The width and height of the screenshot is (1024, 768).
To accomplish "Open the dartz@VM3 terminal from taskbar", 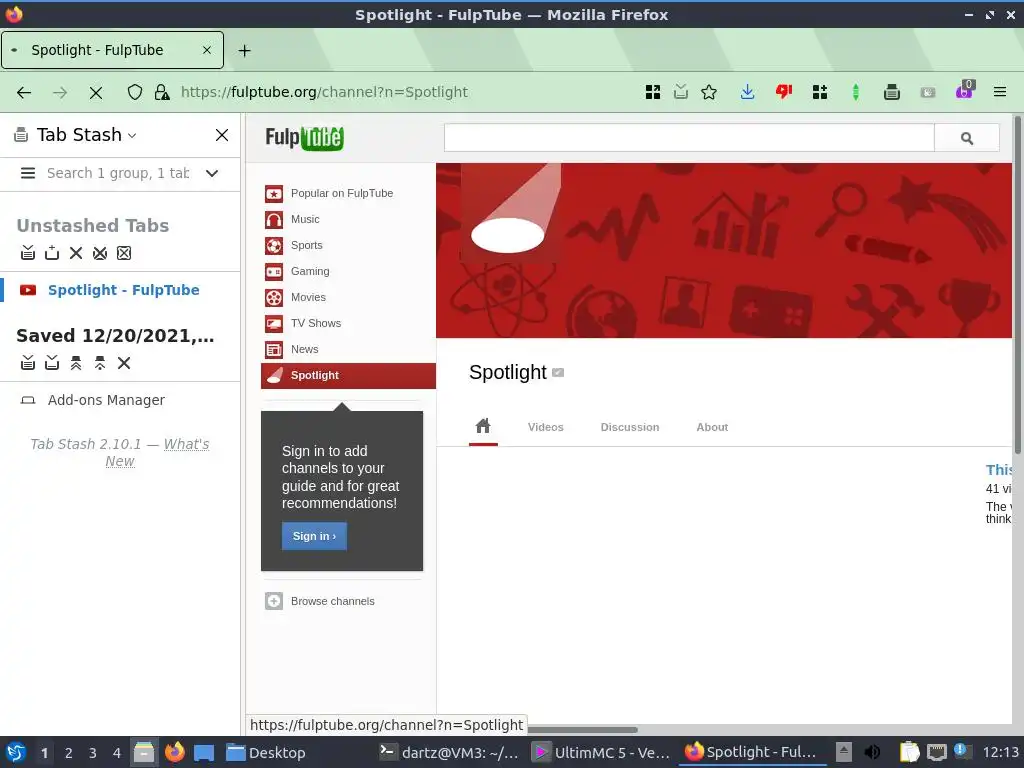I will [x=449, y=752].
